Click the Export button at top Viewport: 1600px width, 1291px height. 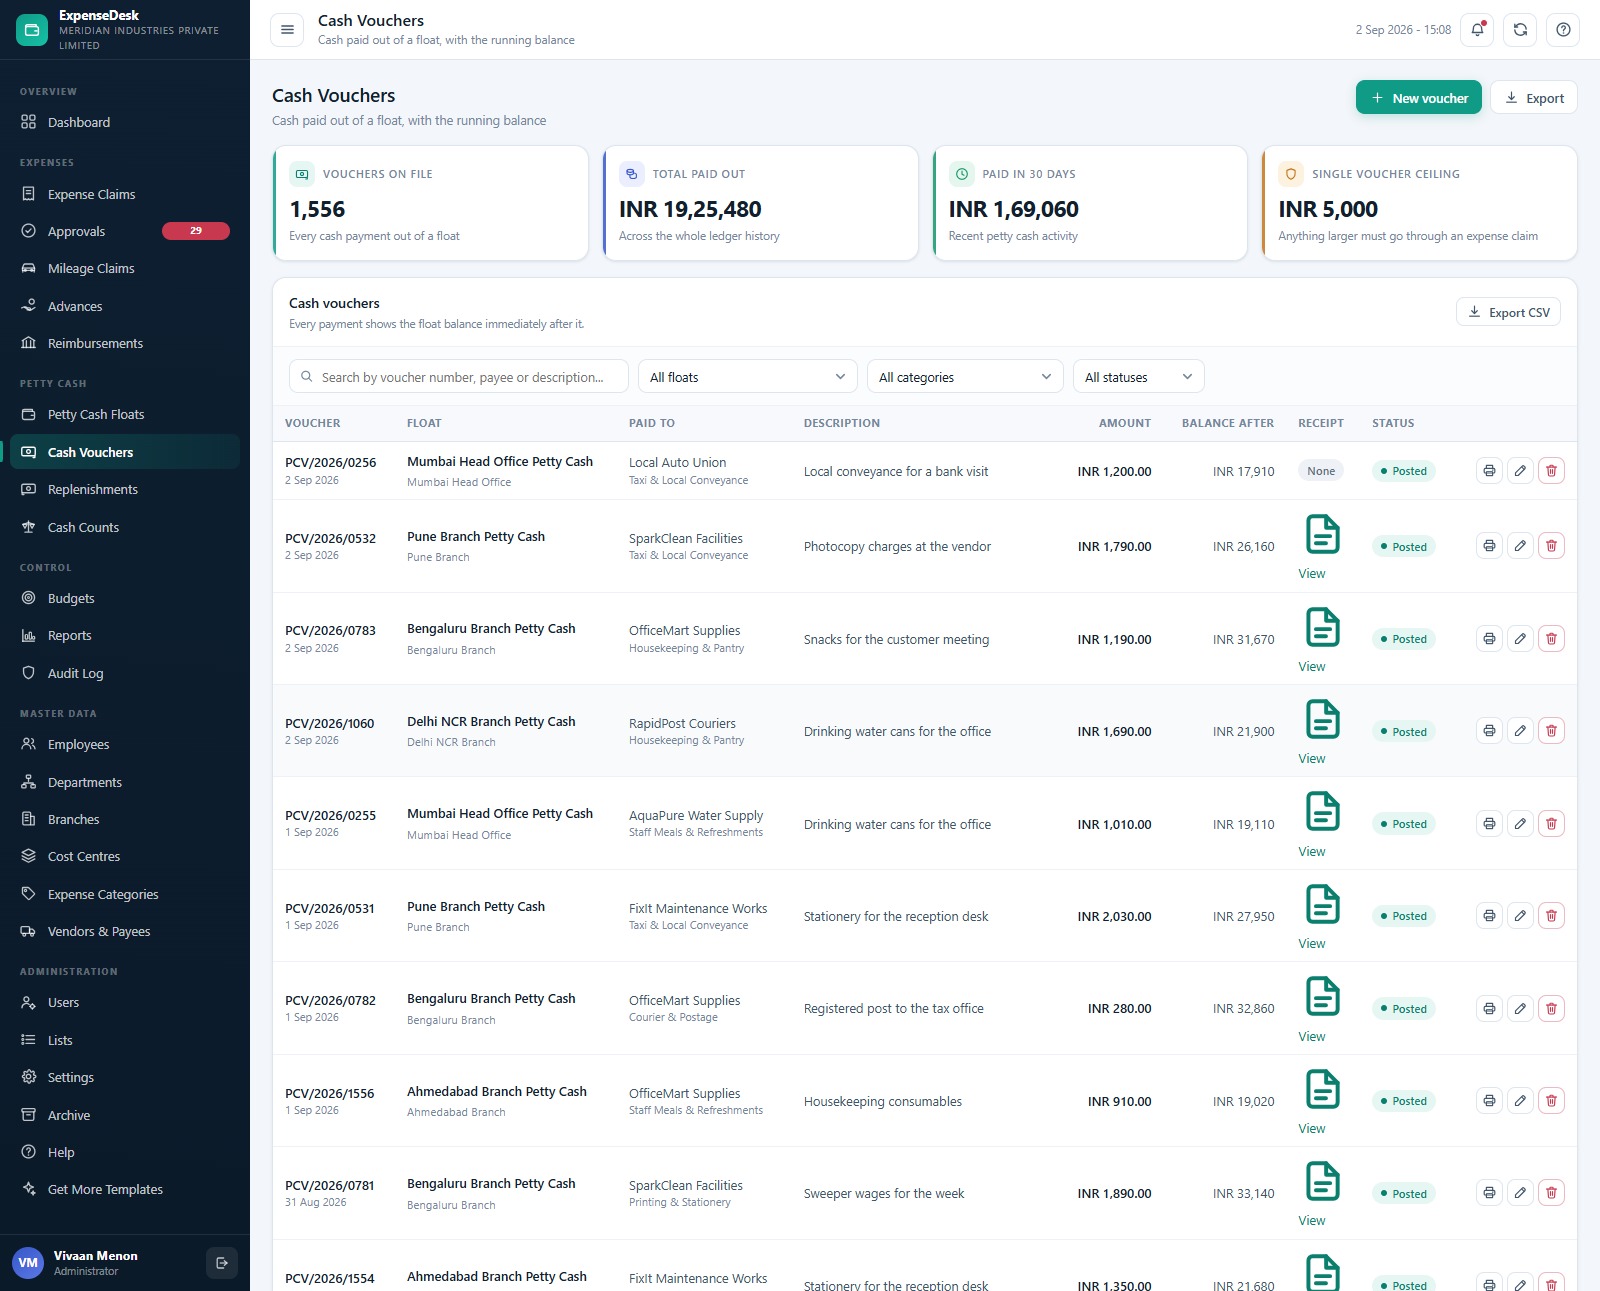tap(1534, 98)
